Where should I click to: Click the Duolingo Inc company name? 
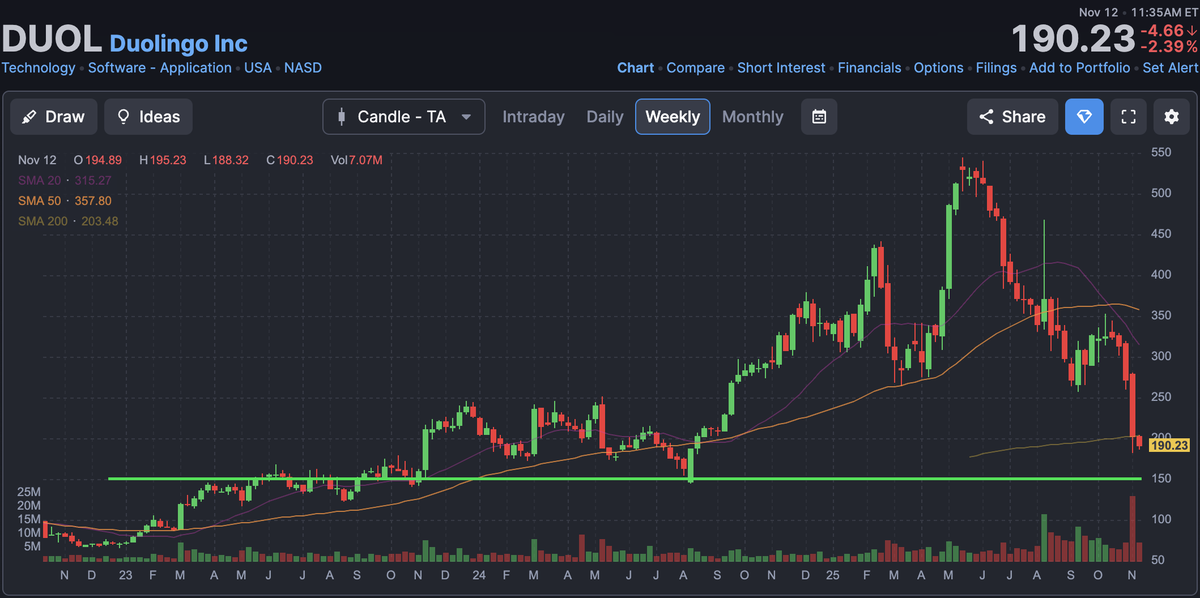click(x=178, y=43)
